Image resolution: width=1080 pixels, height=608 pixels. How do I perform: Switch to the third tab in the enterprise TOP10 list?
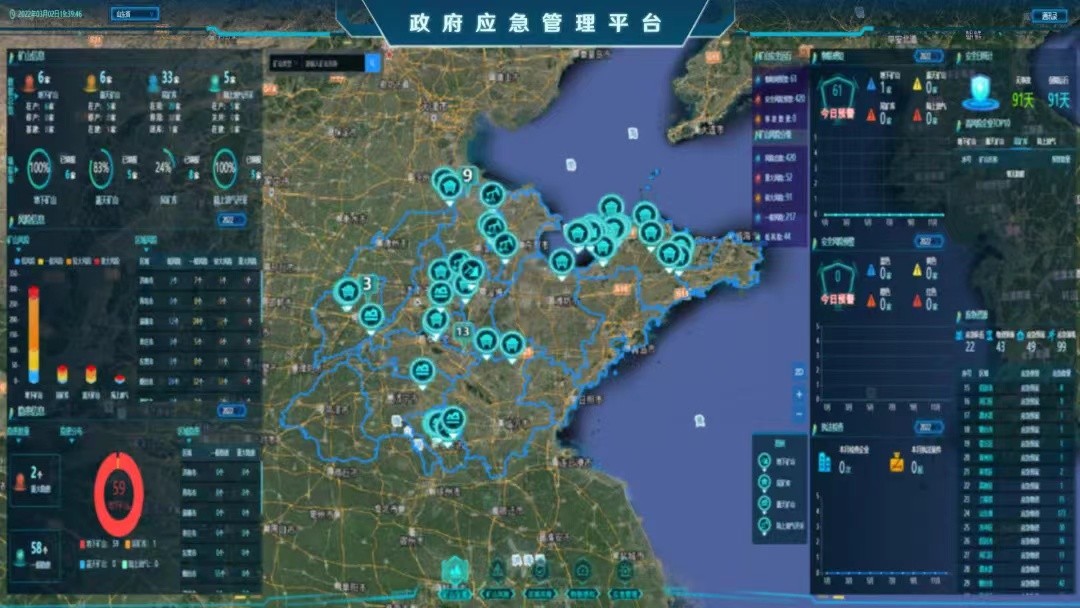click(1021, 141)
